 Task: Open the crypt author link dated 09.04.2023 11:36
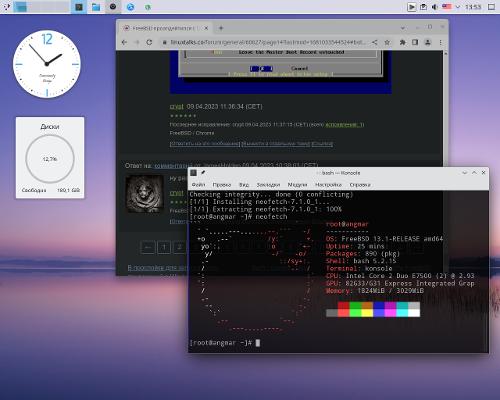point(177,107)
